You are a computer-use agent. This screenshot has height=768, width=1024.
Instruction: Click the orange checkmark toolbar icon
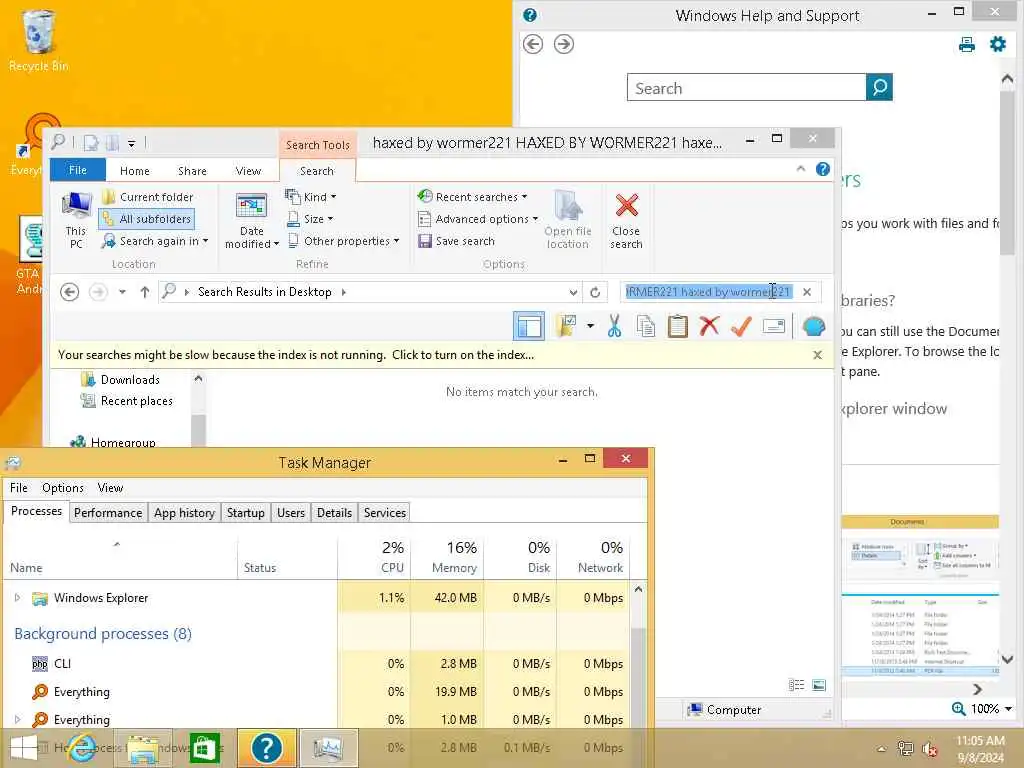pos(741,326)
